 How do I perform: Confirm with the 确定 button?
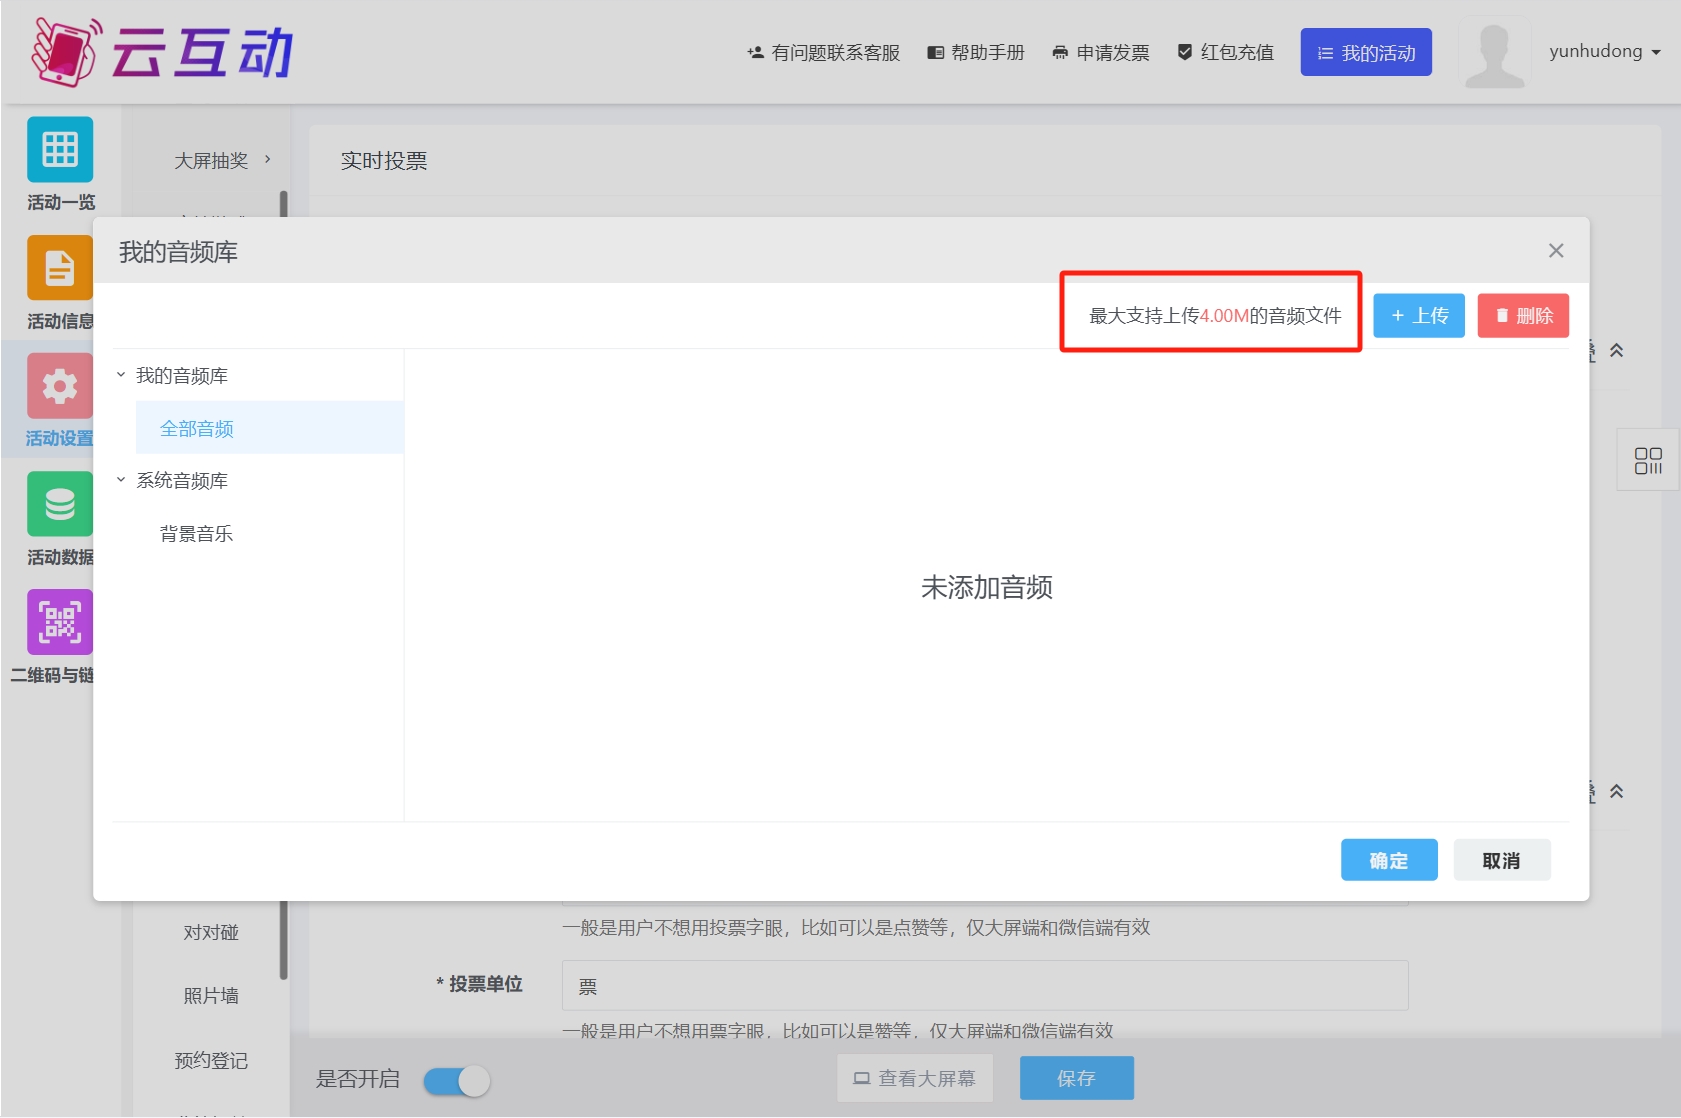point(1389,860)
